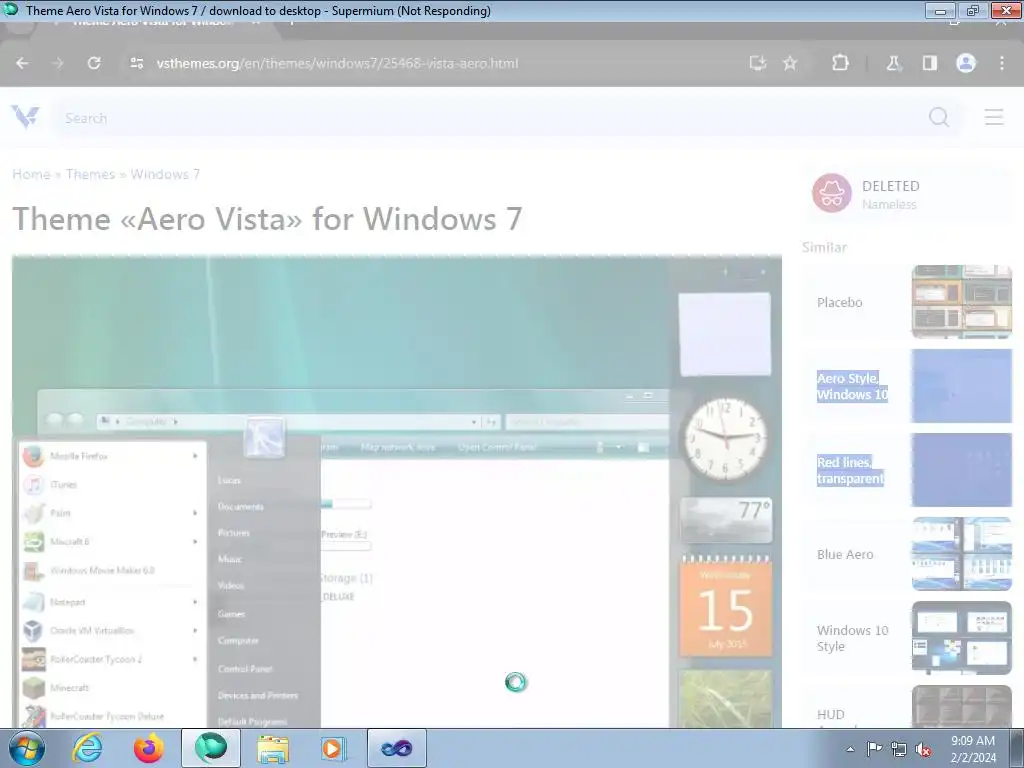This screenshot has width=1024, height=768.
Task: Click the Aero Style Windows 10 thumbnail
Action: 961,386
